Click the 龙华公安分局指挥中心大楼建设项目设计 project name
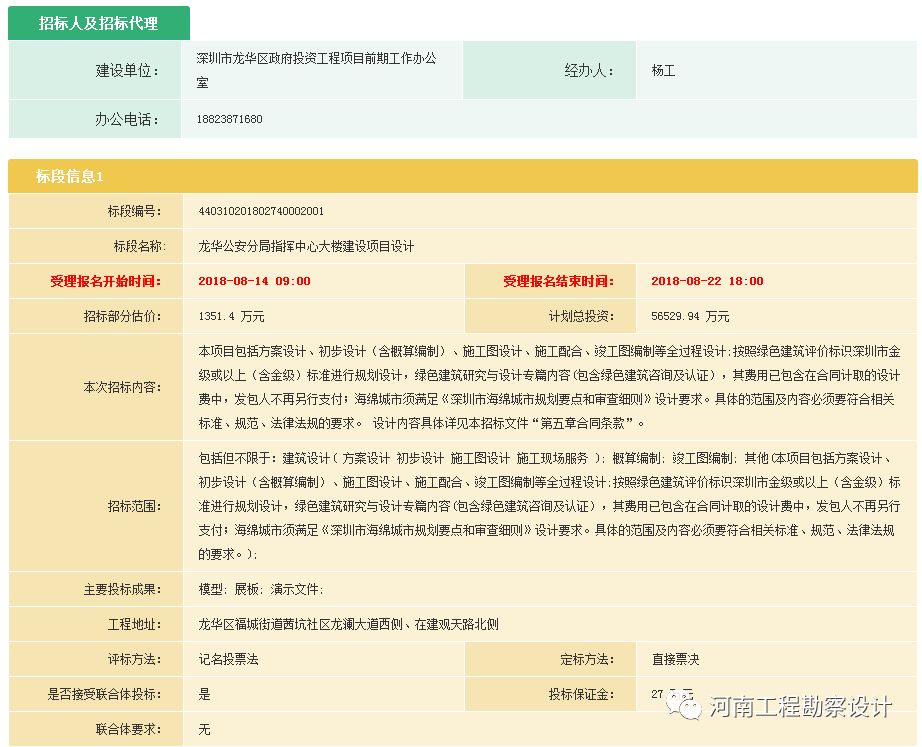922x747 pixels. (306, 246)
